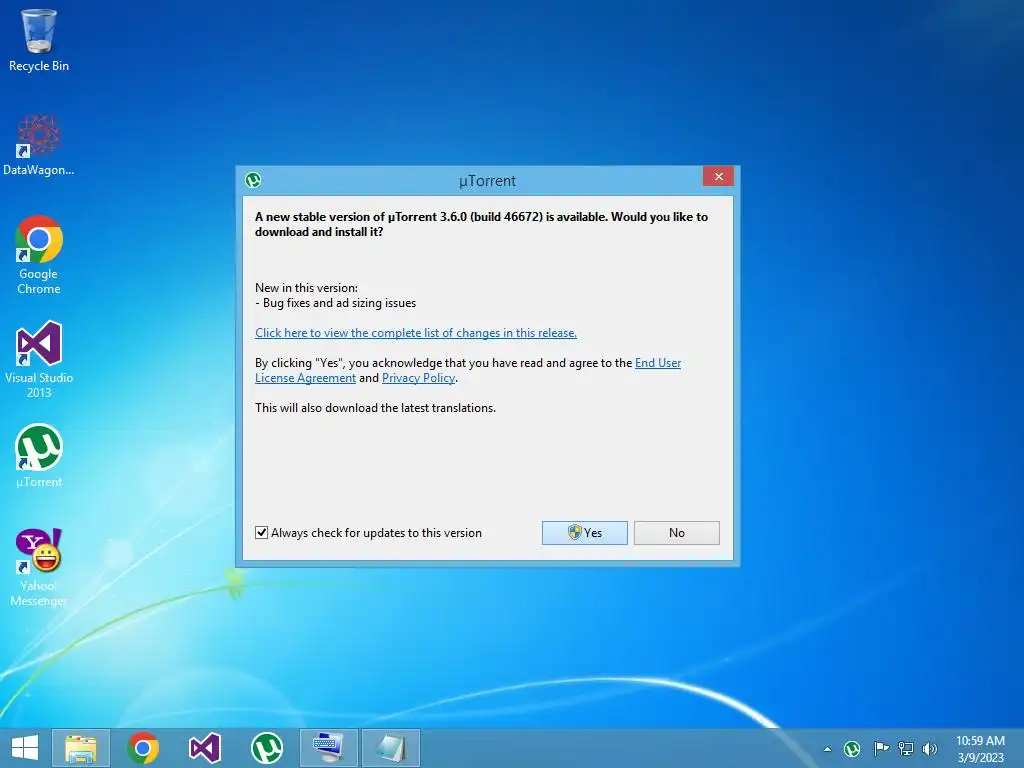Open Visual Studio 2013 desktop shortcut
The image size is (1024, 768).
tap(39, 359)
